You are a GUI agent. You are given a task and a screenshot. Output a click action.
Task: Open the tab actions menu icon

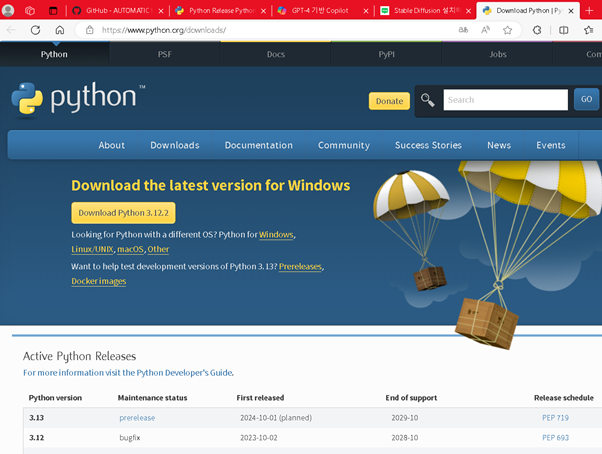click(53, 11)
